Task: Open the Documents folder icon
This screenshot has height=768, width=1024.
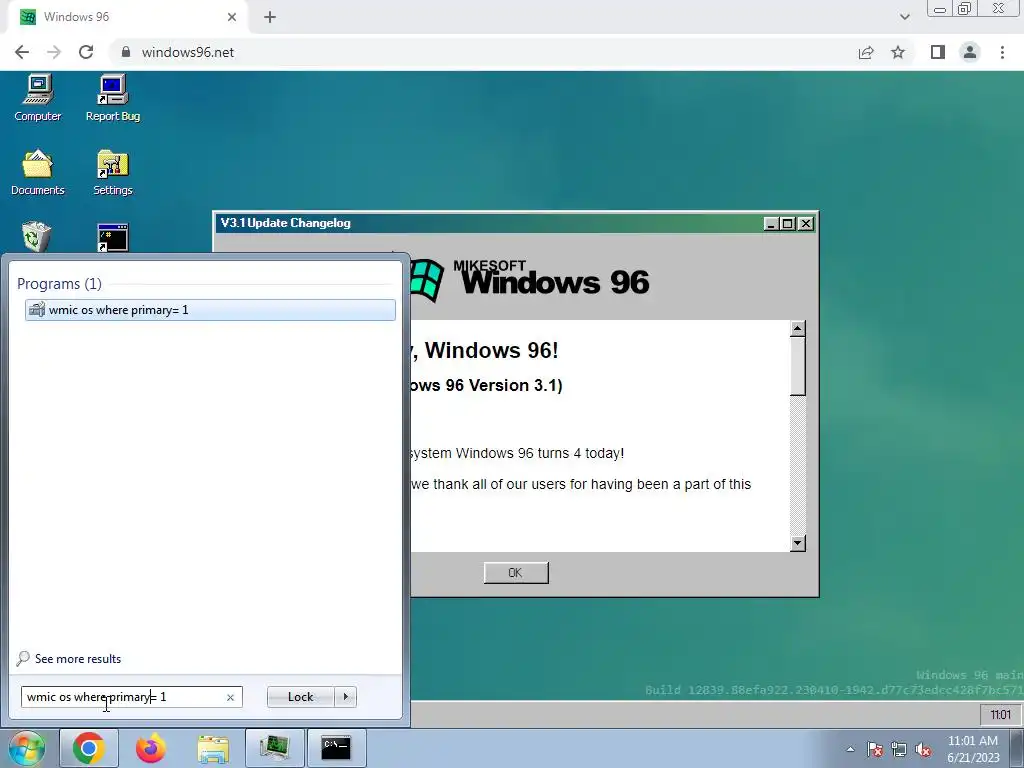Action: point(38,172)
